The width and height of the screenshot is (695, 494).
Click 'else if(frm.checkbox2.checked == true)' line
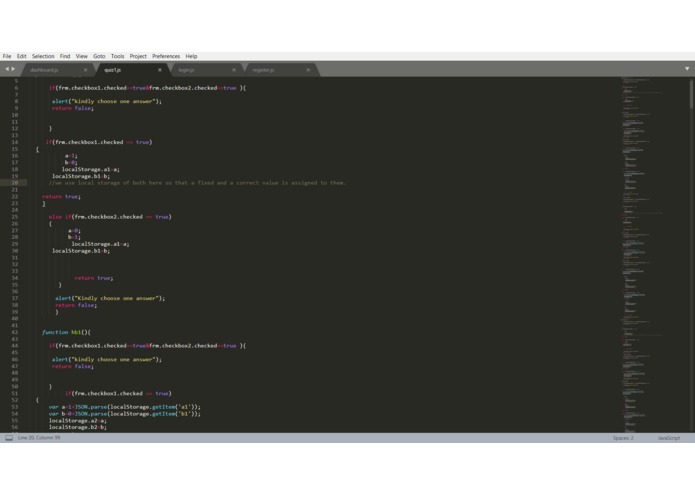(x=110, y=217)
